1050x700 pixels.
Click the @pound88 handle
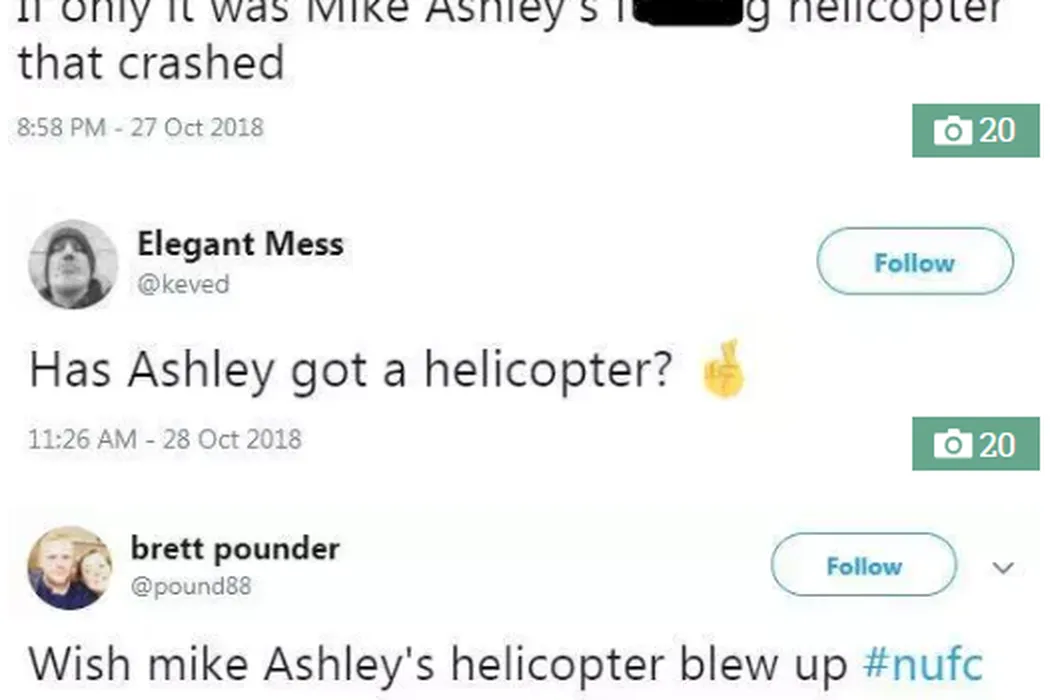(x=191, y=585)
